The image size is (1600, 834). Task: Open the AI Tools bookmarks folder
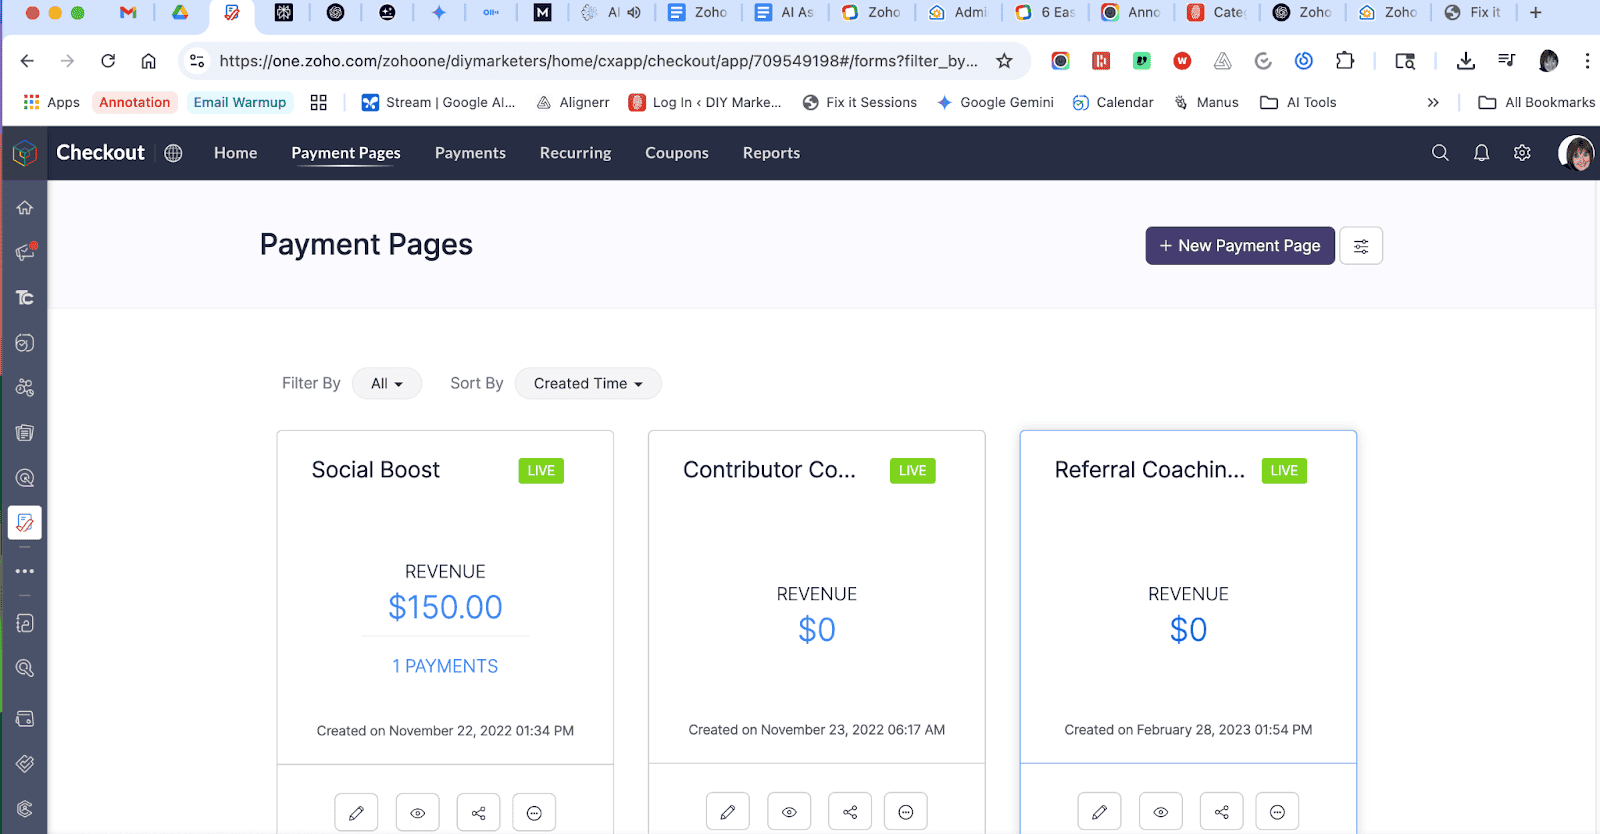1298,102
